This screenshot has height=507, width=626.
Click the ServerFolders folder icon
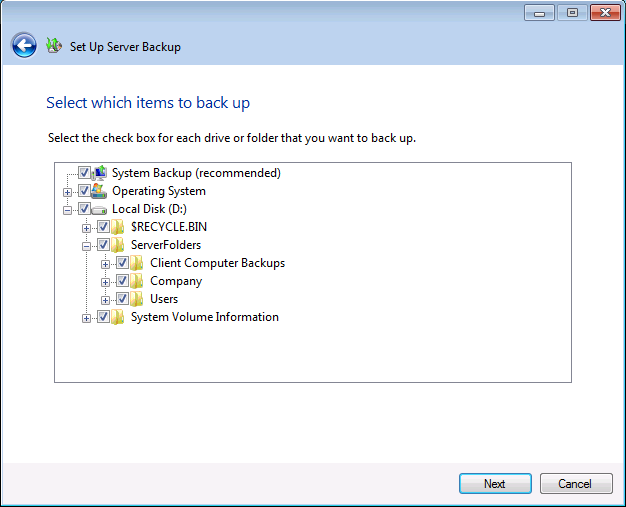point(119,245)
